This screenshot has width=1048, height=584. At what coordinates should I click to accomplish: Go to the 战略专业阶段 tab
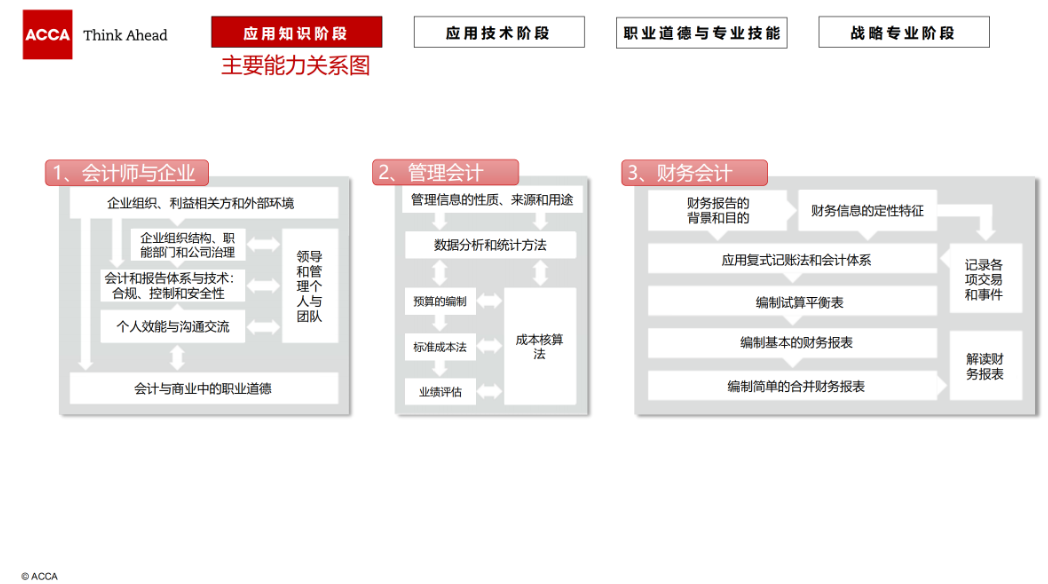[x=904, y=32]
